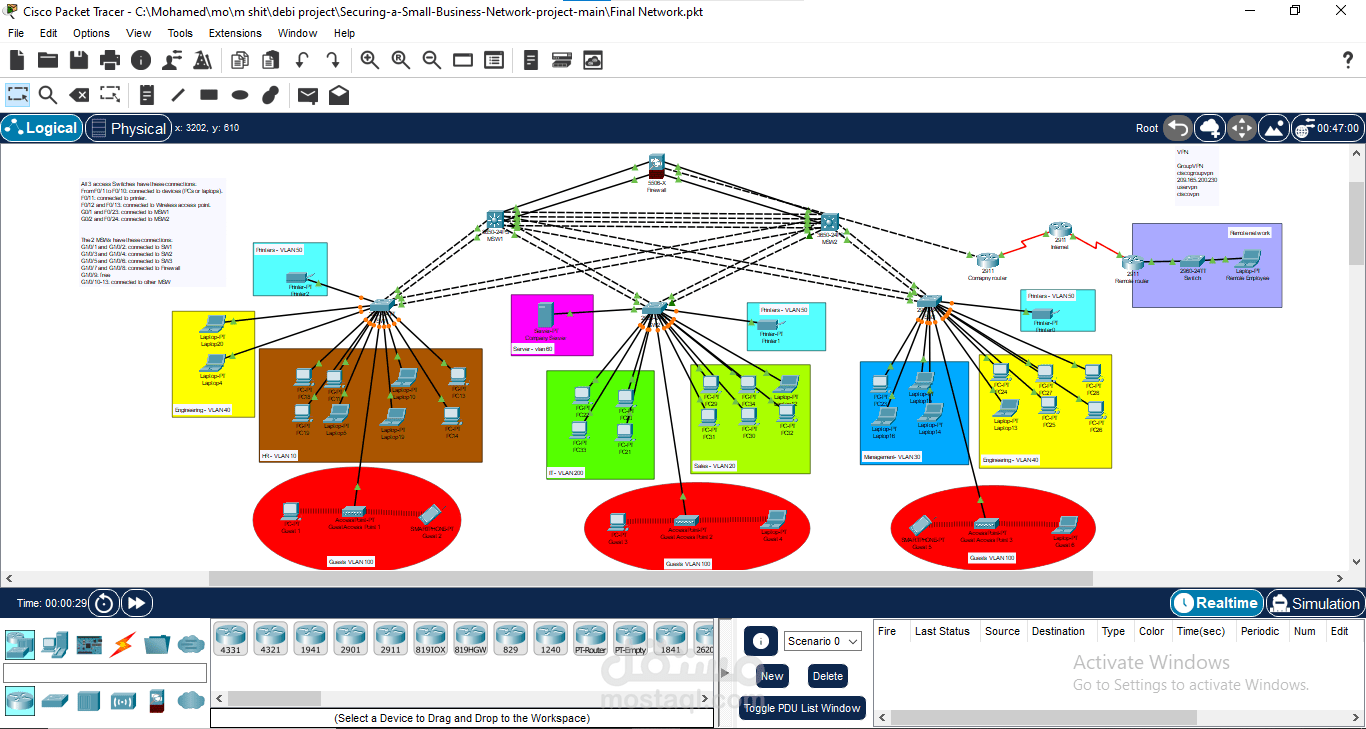
Task: Click the Select marquee tool
Action: [x=18, y=95]
